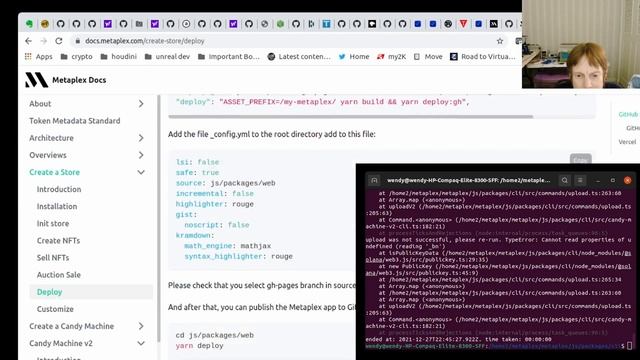Screen dimensions: 640x360
Task: Go to the Installation docs page
Action: click(x=57, y=207)
